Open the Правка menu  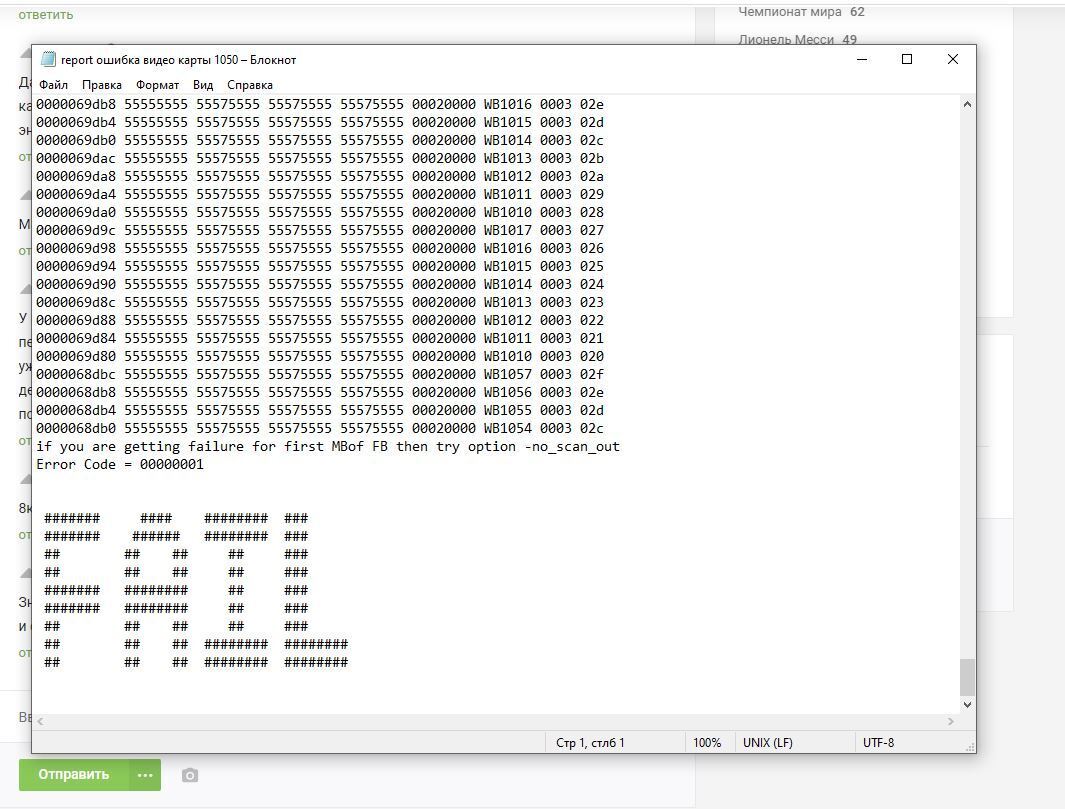point(102,85)
